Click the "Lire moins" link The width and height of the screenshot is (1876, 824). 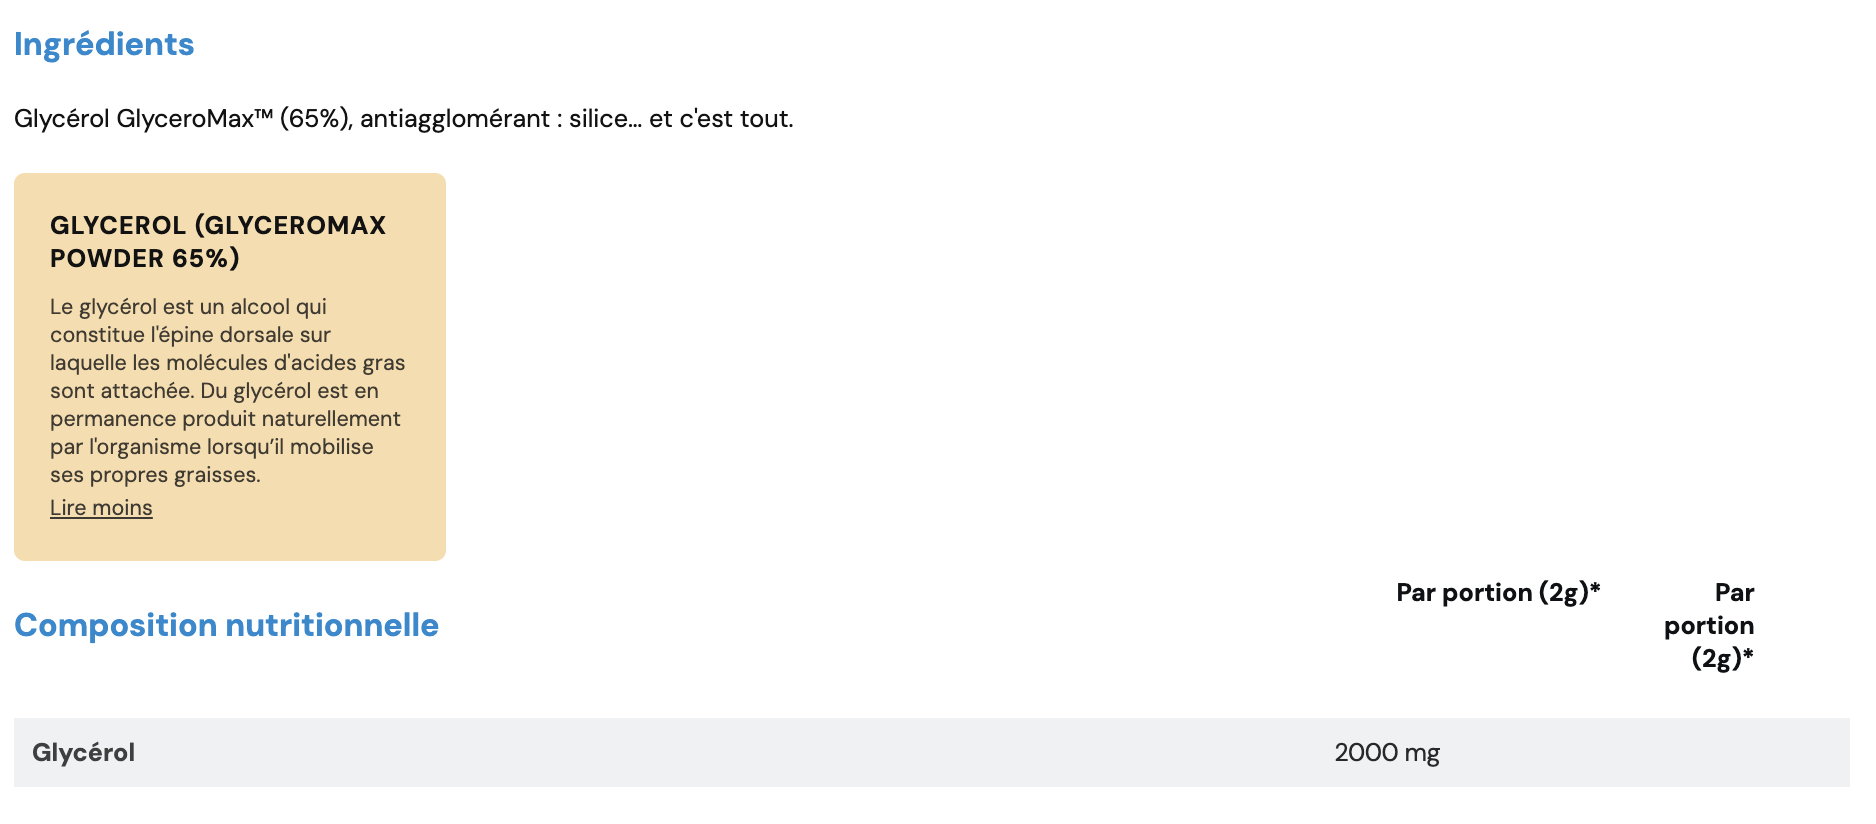click(x=101, y=508)
